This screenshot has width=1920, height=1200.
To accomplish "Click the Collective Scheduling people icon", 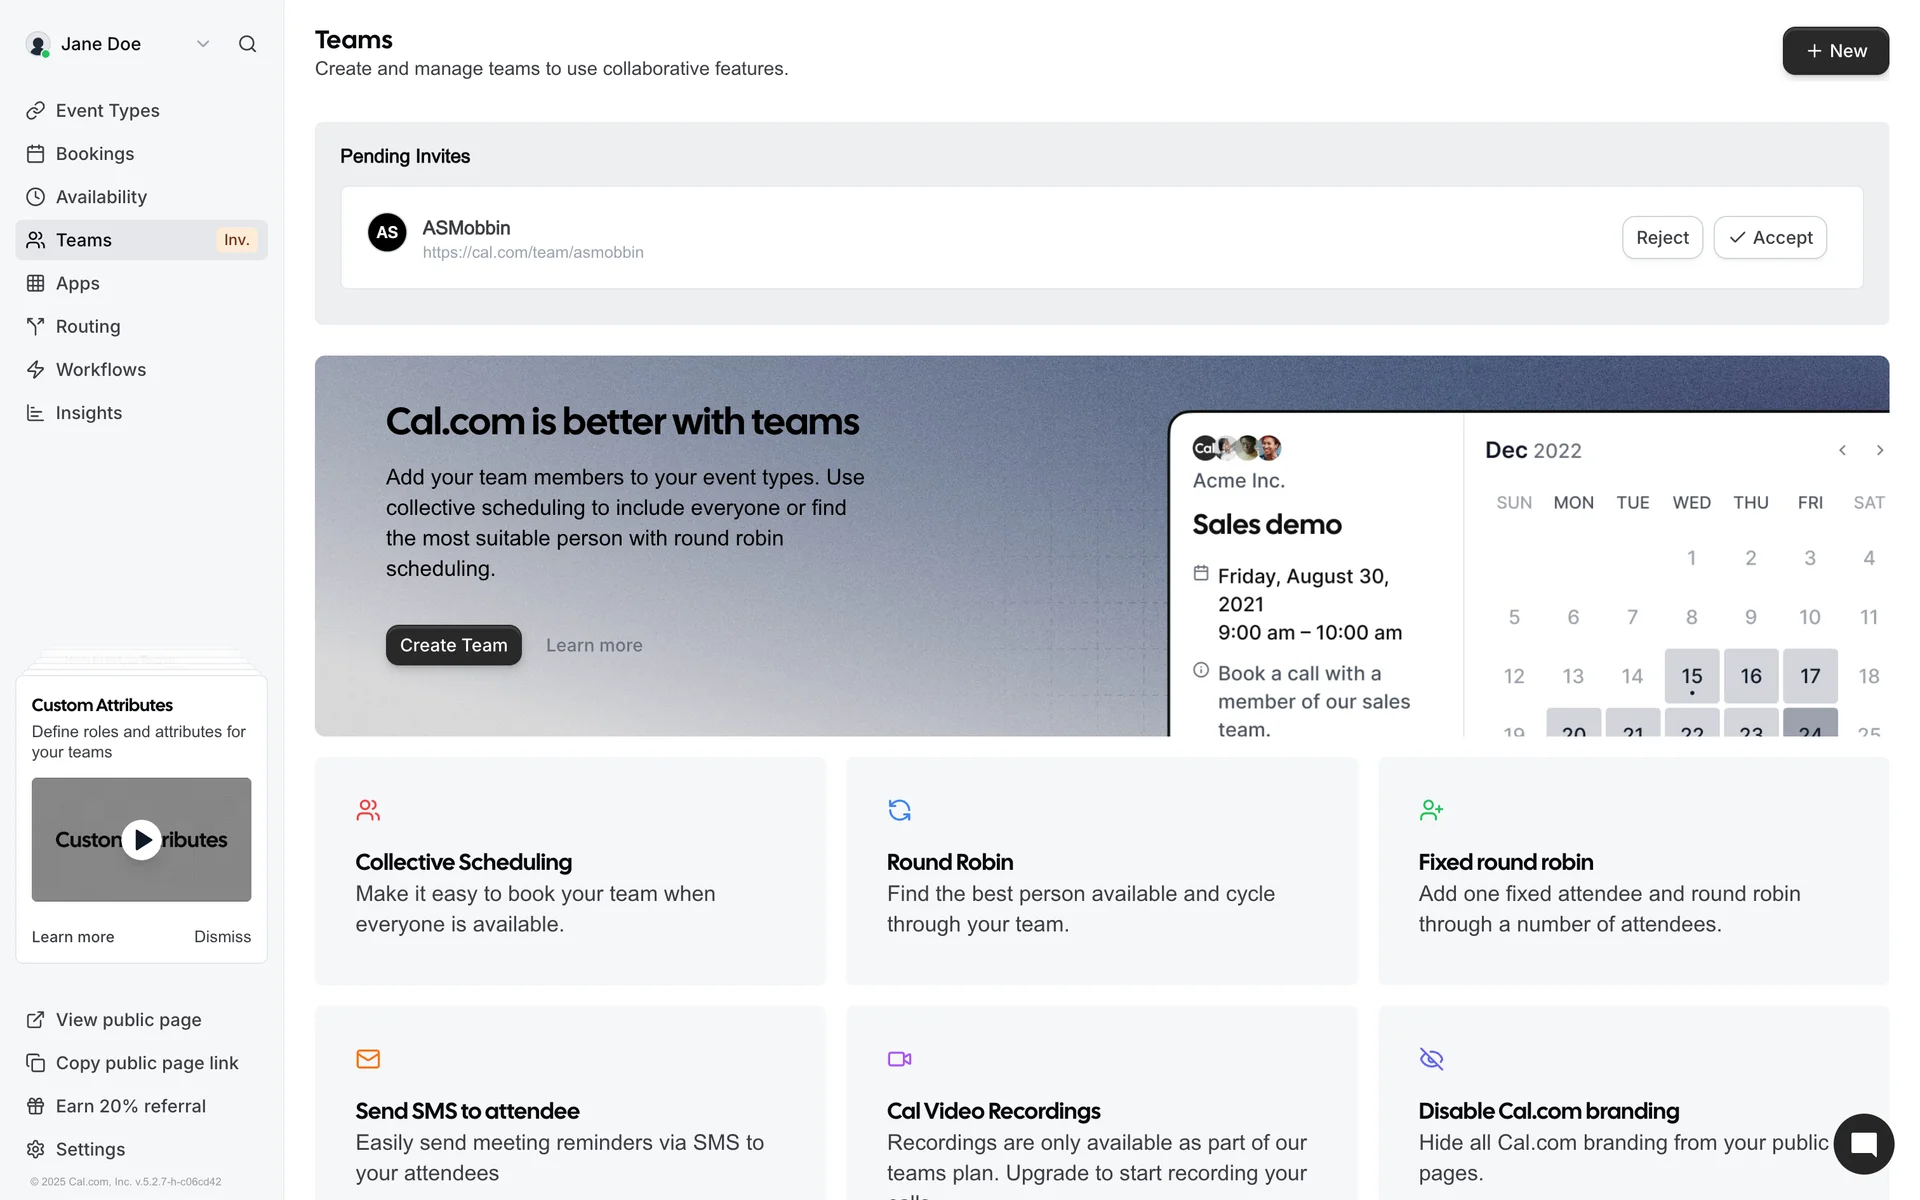I will click(x=368, y=810).
